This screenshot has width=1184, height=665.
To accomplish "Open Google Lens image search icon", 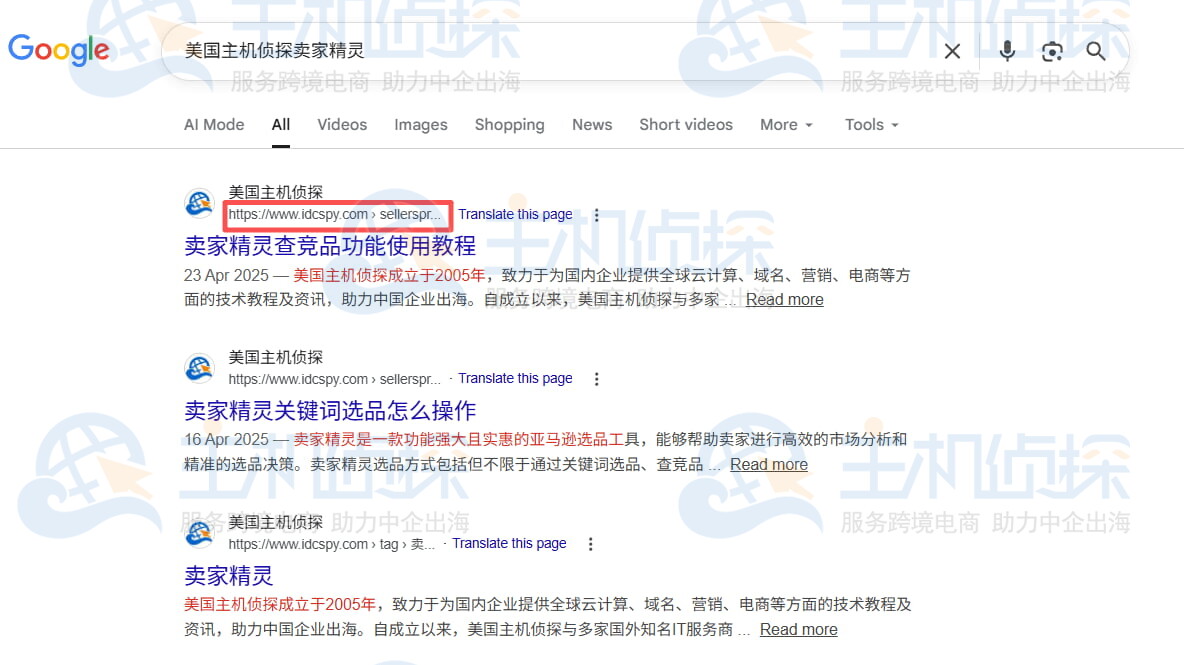I will pyautogui.click(x=1051, y=51).
